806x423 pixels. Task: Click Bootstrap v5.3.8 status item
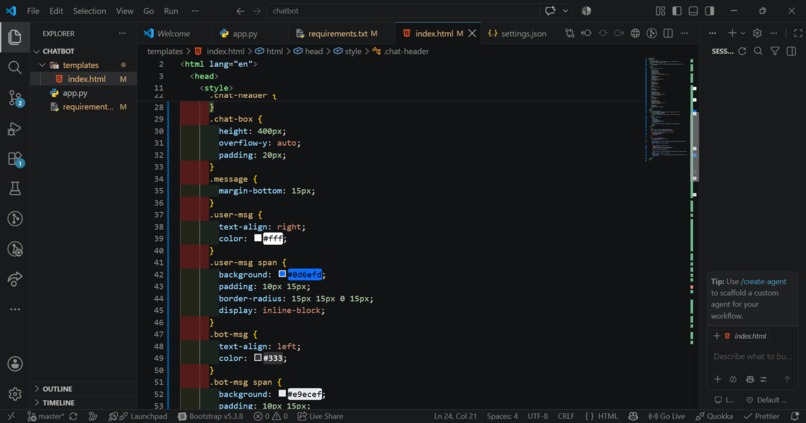(x=210, y=416)
